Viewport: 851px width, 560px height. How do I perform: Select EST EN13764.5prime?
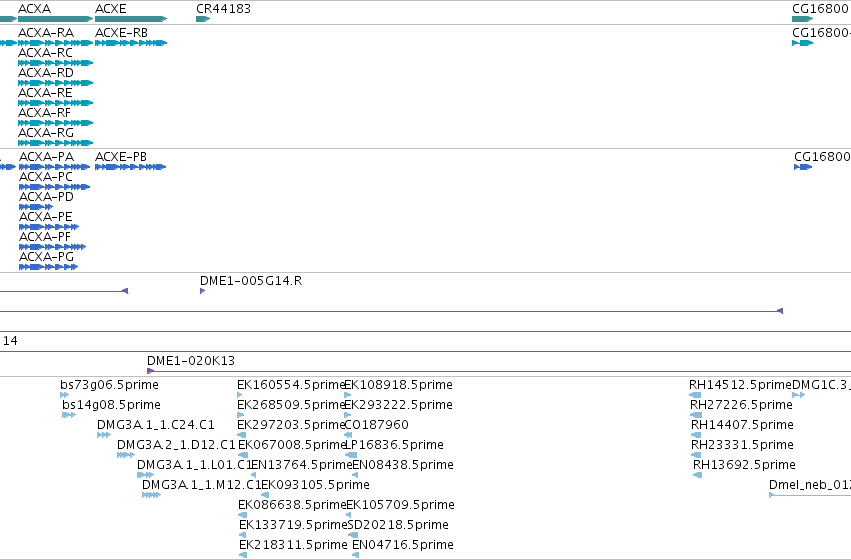coord(253,475)
